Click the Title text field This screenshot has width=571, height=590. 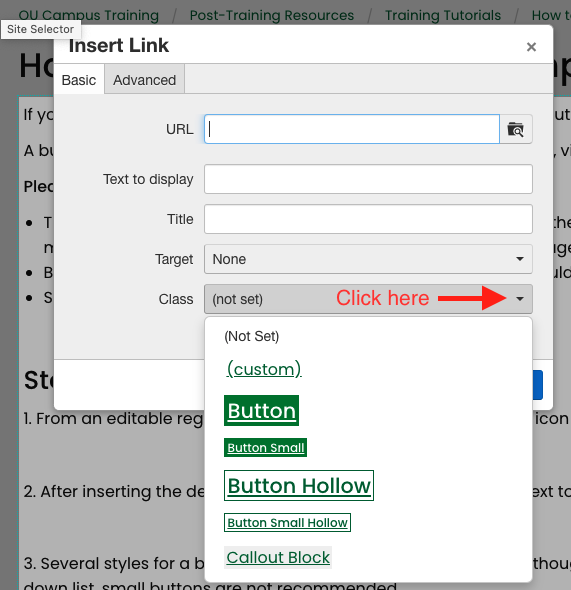coord(368,219)
